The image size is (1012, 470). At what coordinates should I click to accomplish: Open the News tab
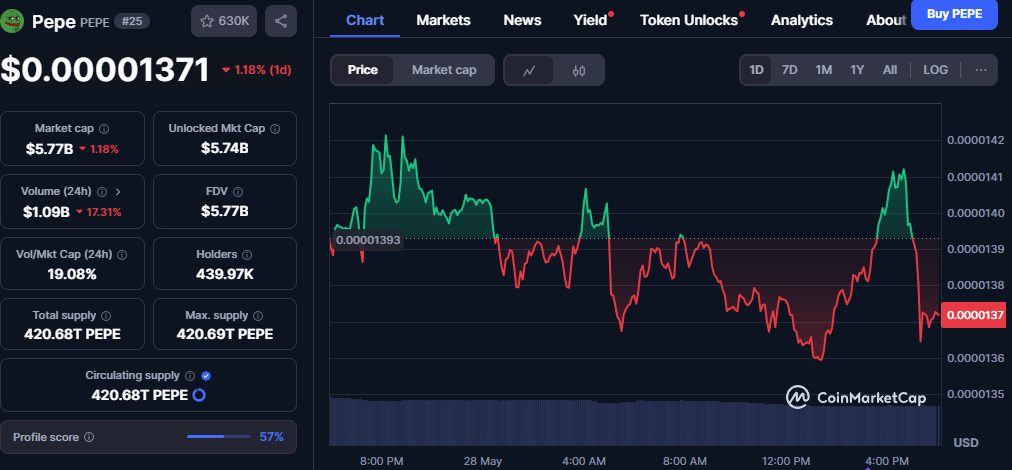[x=522, y=20]
